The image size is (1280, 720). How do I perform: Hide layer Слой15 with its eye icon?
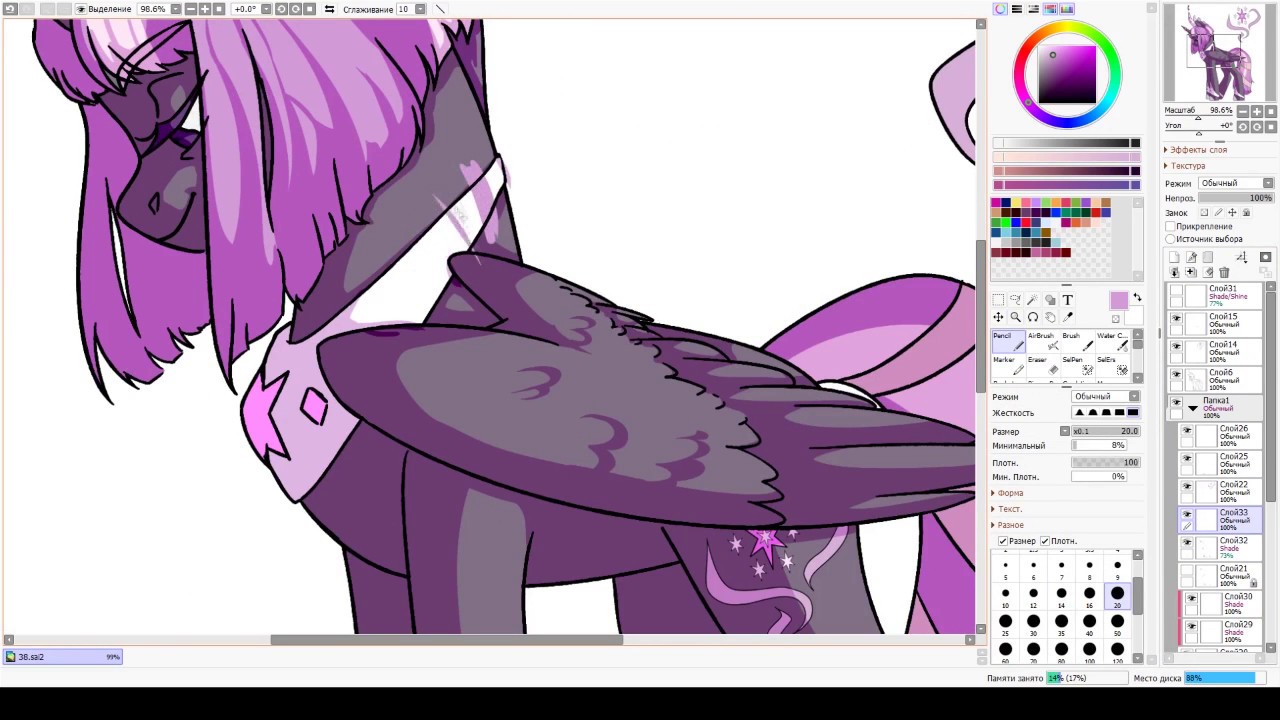[1176, 319]
